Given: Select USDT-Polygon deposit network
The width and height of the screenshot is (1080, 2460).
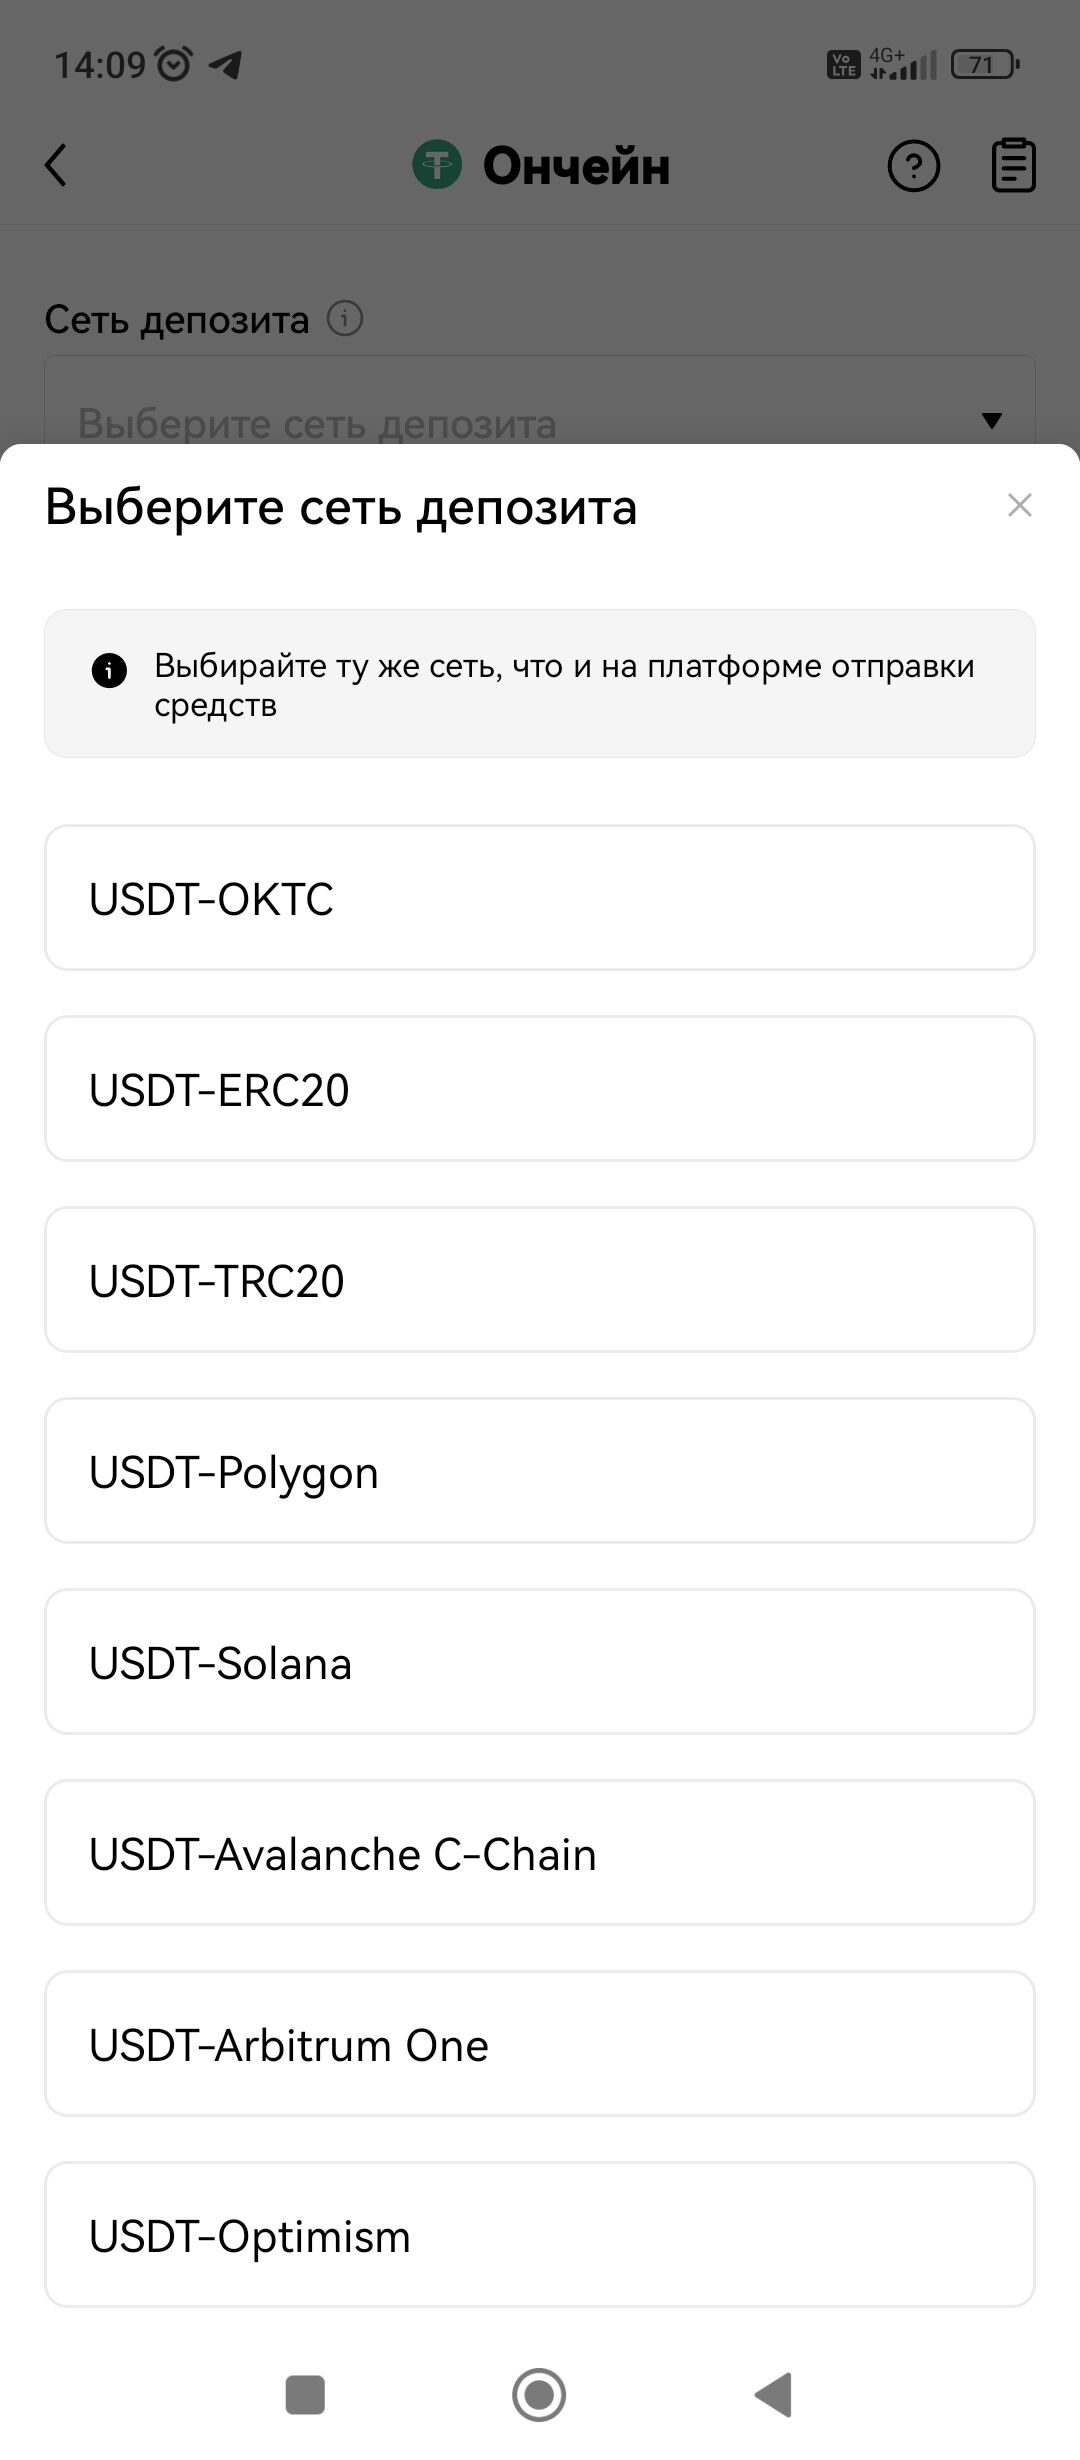Looking at the screenshot, I should [x=540, y=1471].
